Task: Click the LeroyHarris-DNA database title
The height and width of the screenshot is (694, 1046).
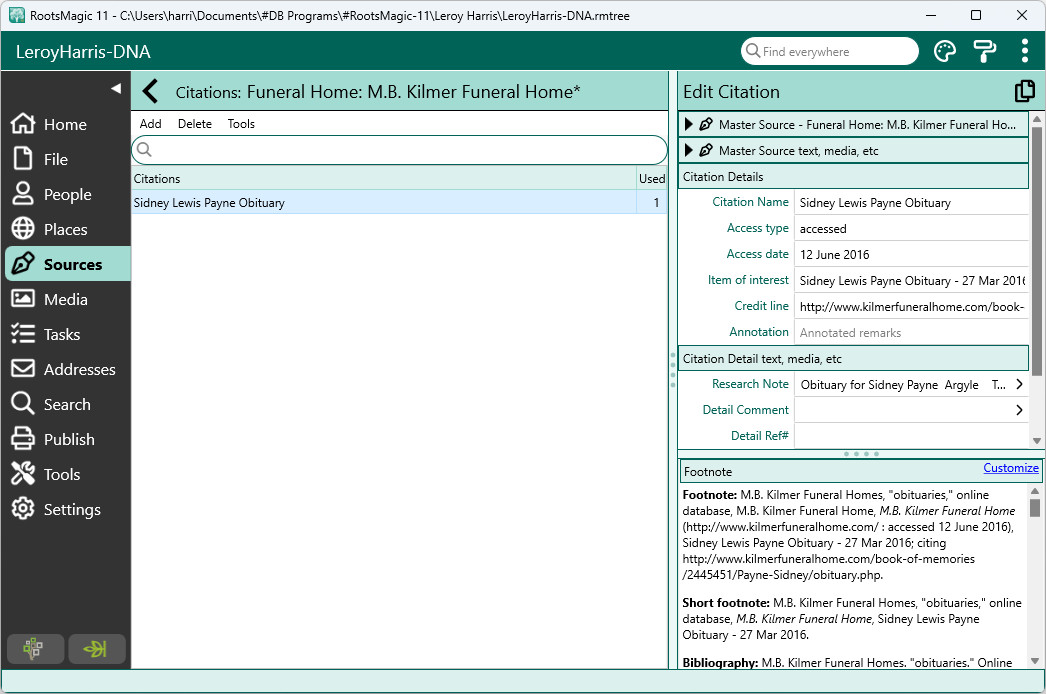Action: click(83, 51)
